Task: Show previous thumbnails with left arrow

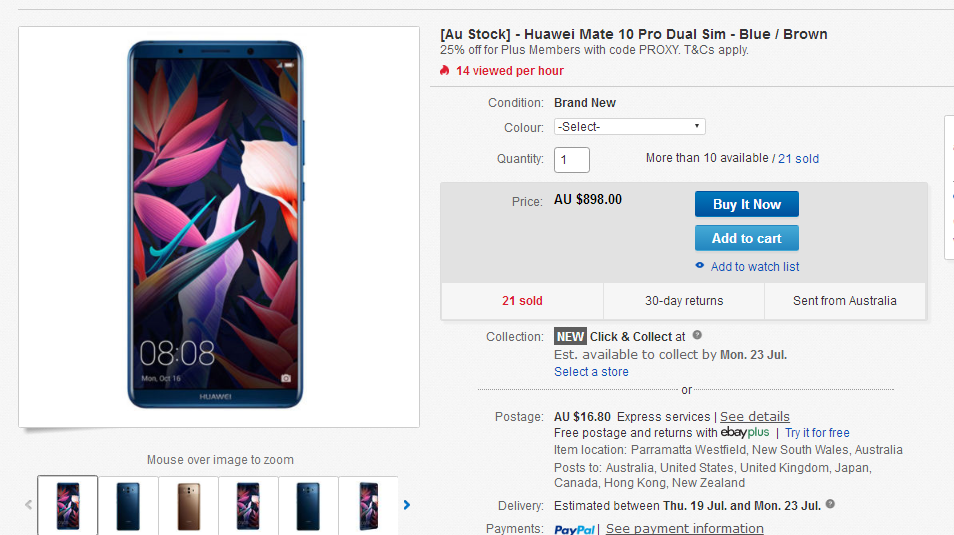Action: point(28,505)
